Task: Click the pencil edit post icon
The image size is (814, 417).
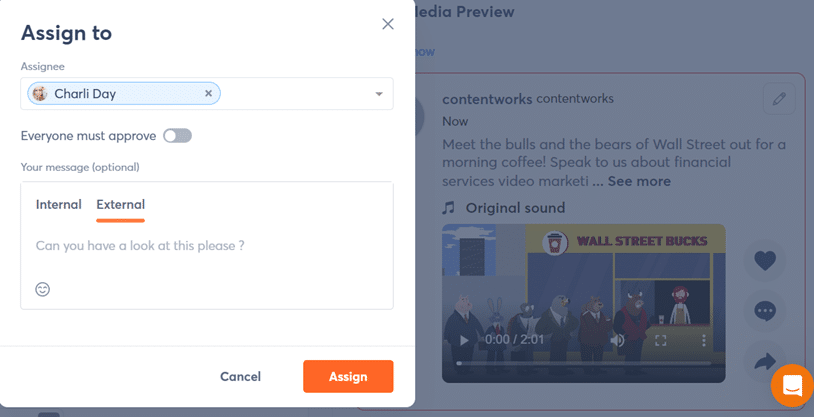Action: (x=778, y=99)
